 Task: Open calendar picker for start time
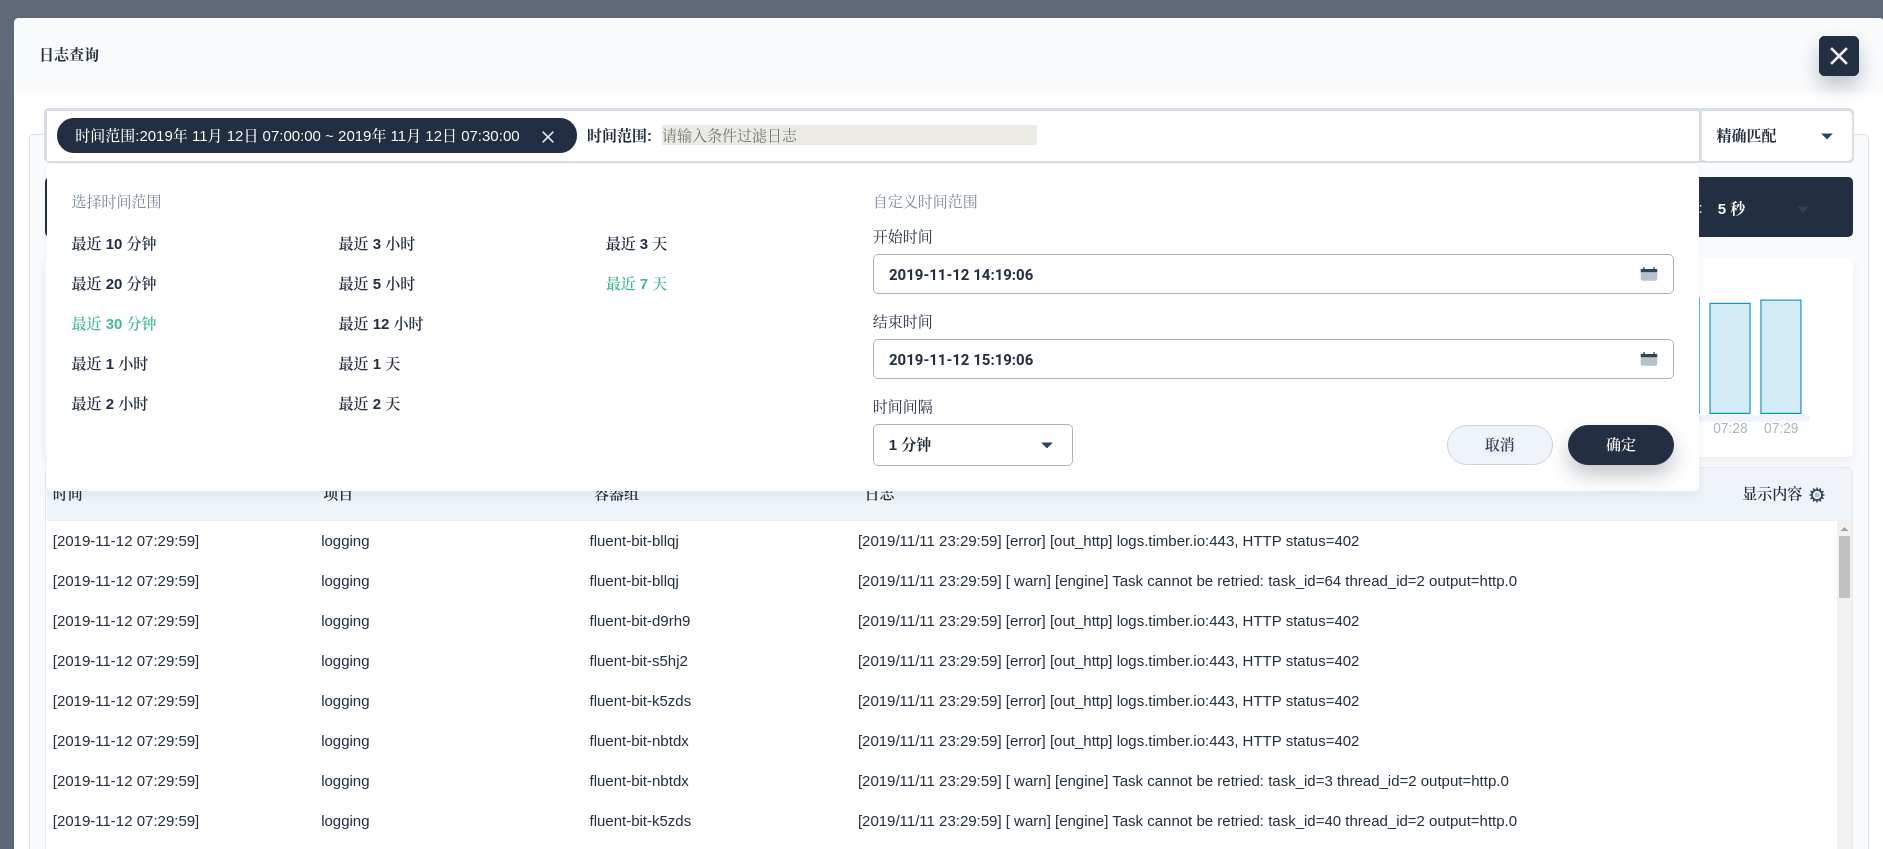[1649, 274]
